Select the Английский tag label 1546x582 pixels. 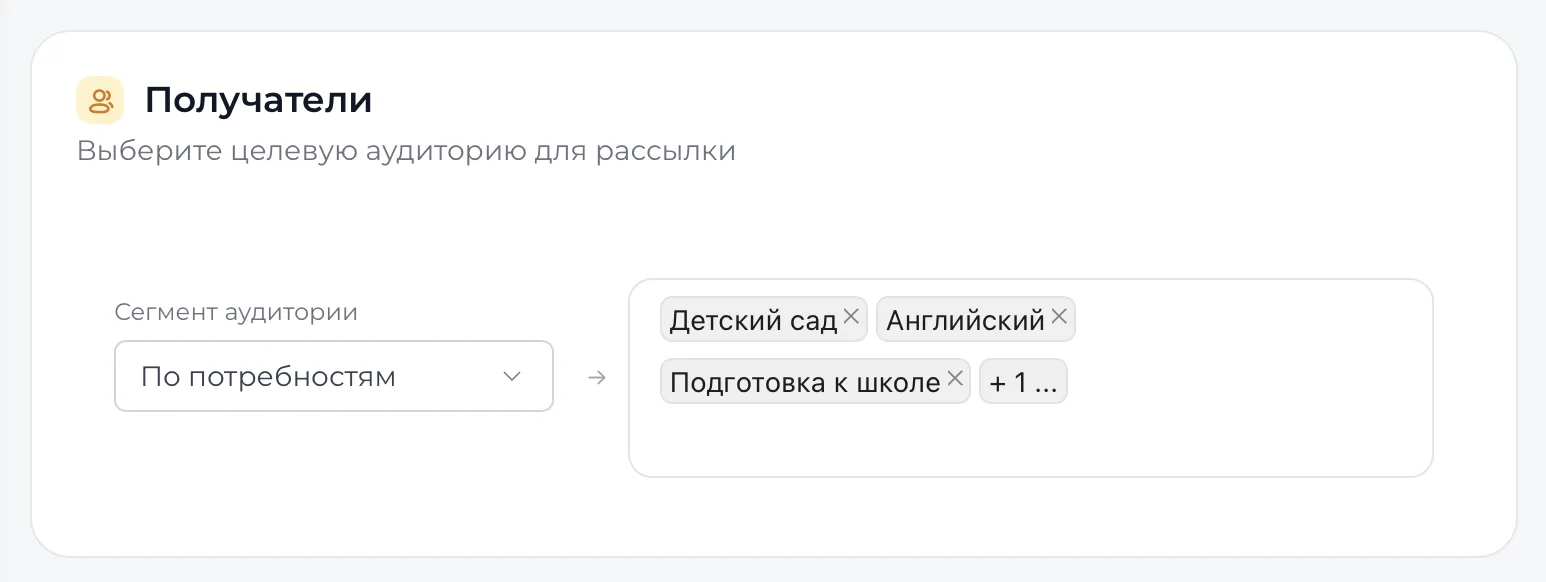(x=965, y=320)
